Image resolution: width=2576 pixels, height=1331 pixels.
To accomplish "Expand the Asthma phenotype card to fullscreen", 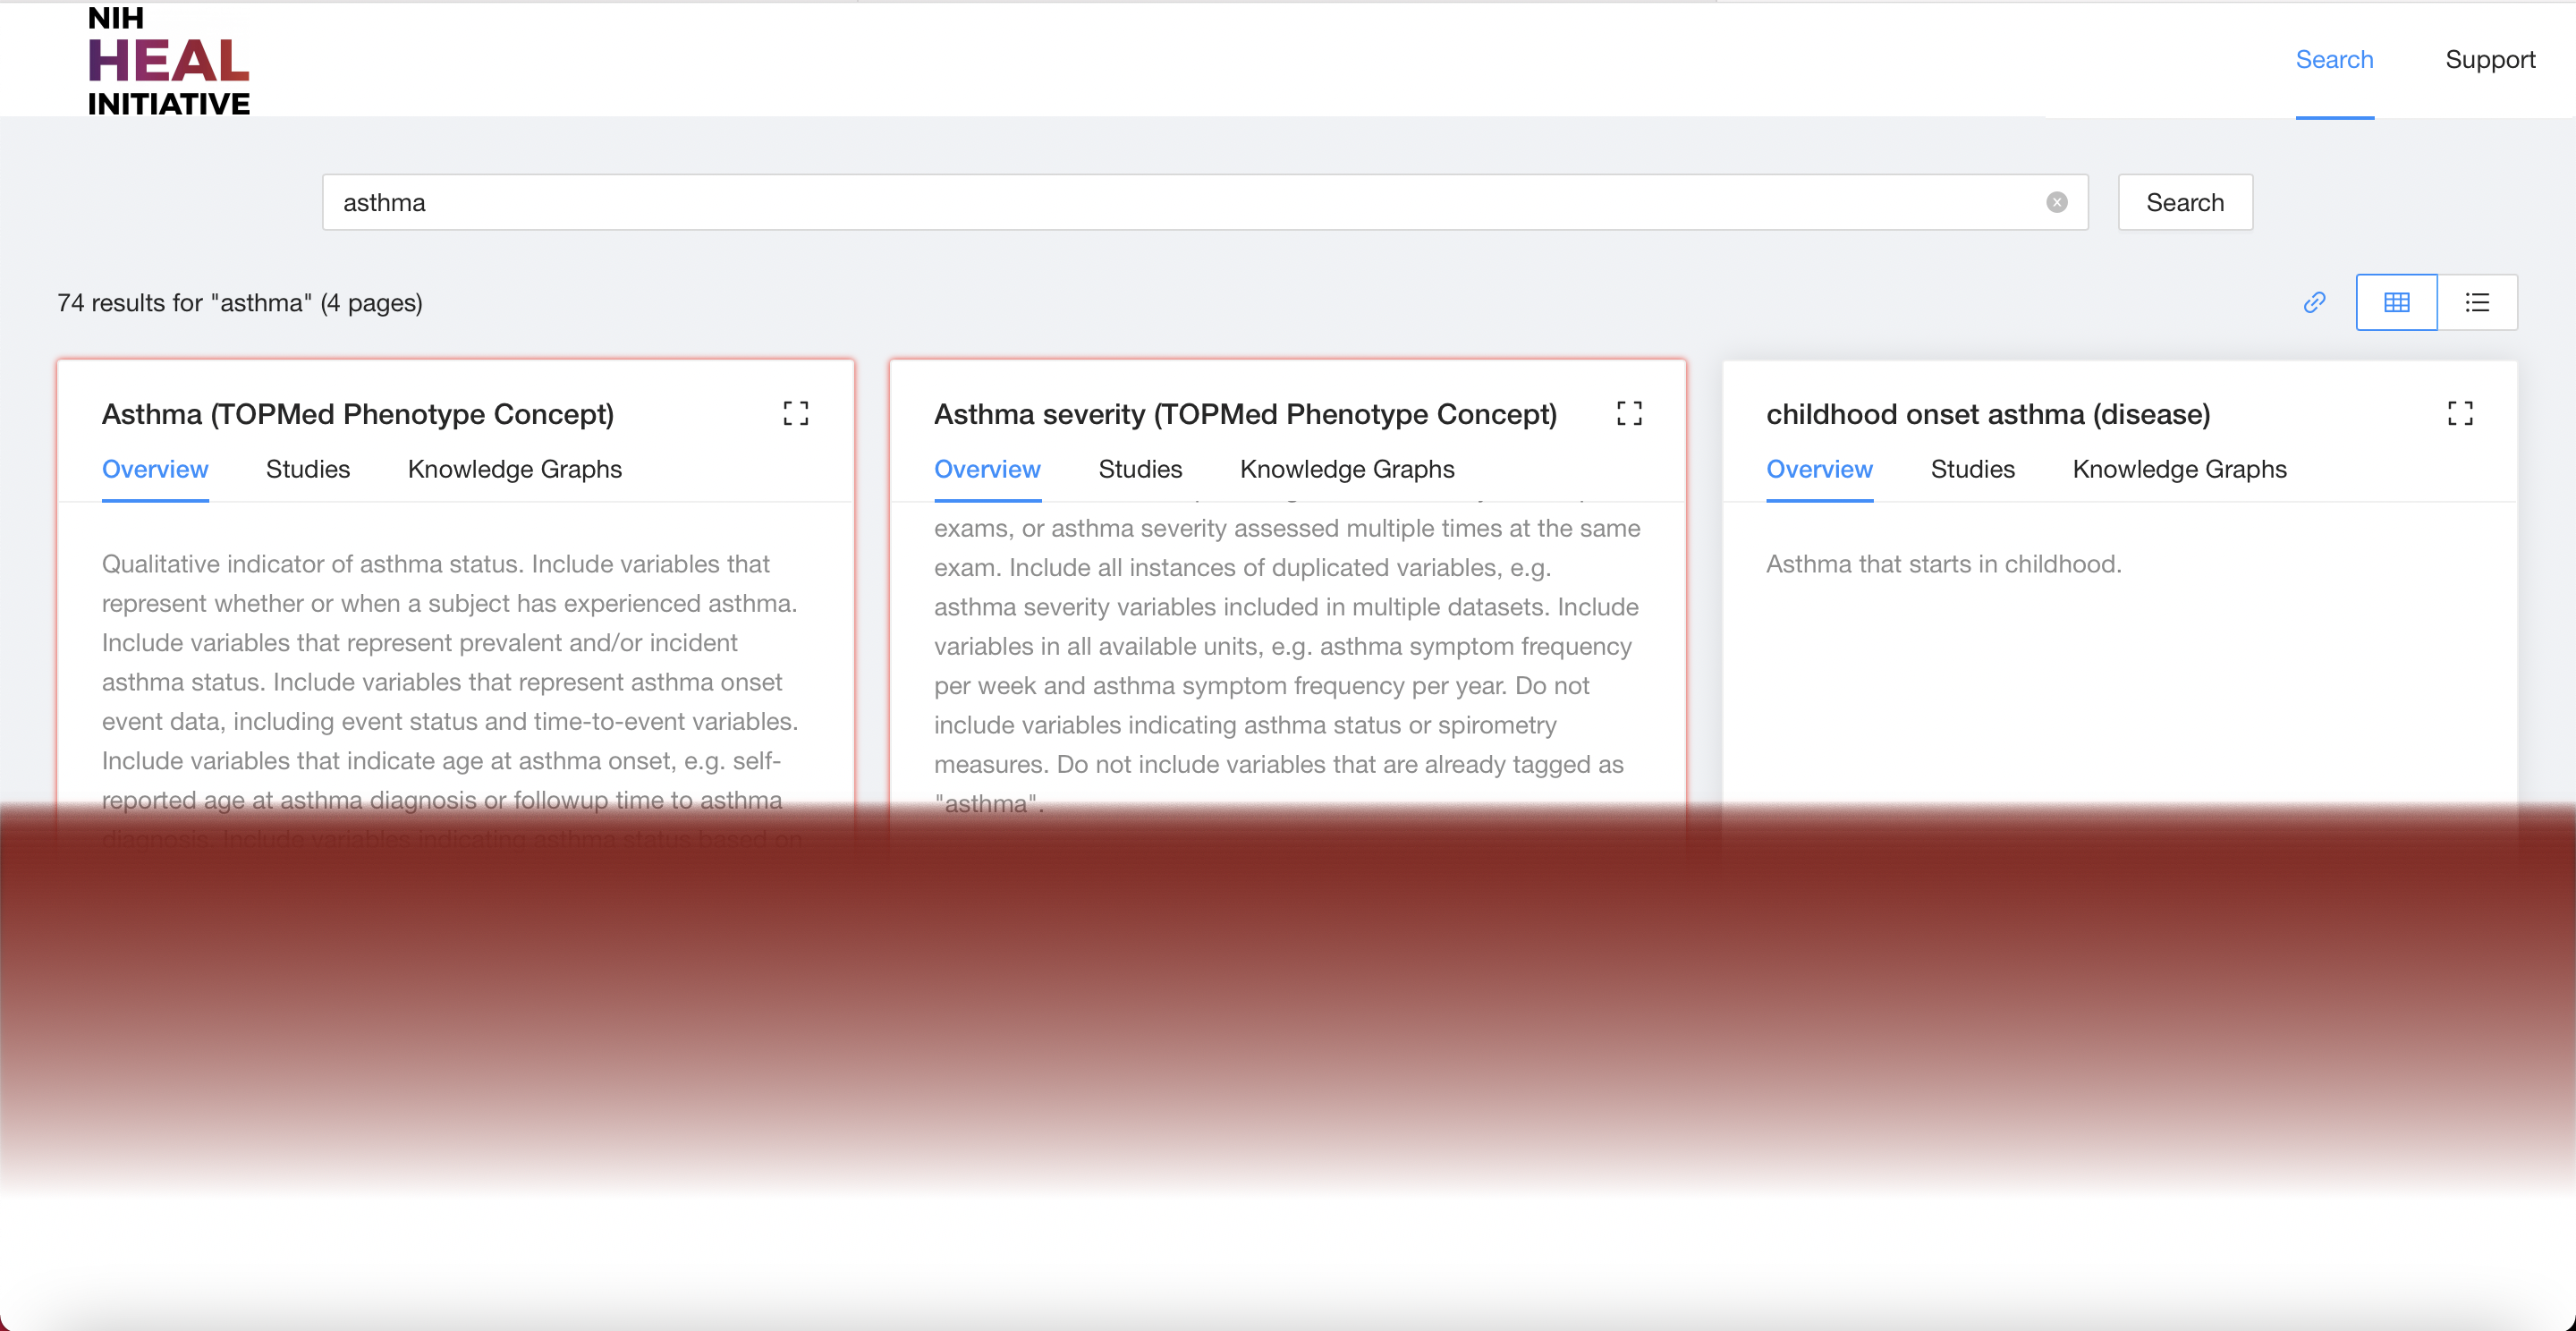I will [x=796, y=412].
